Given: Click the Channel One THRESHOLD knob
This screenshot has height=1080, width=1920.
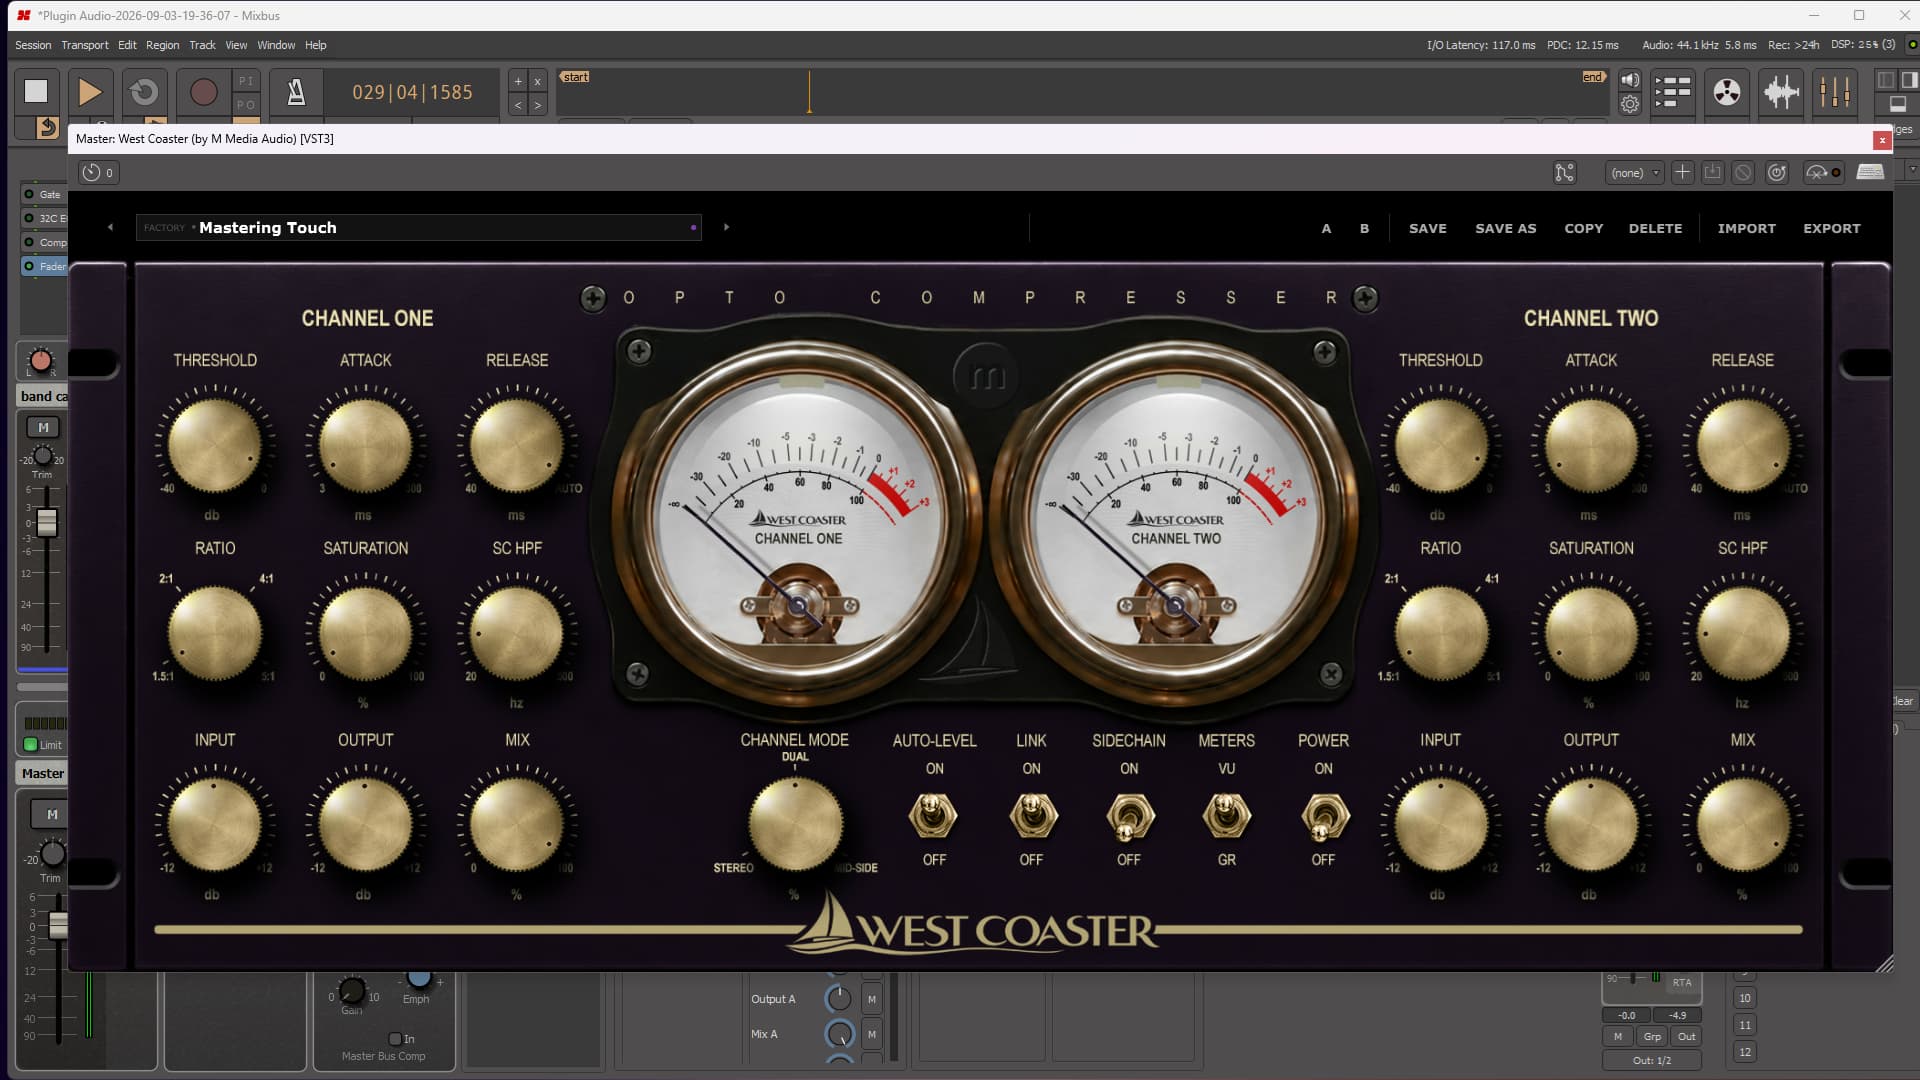Looking at the screenshot, I should coord(214,445).
